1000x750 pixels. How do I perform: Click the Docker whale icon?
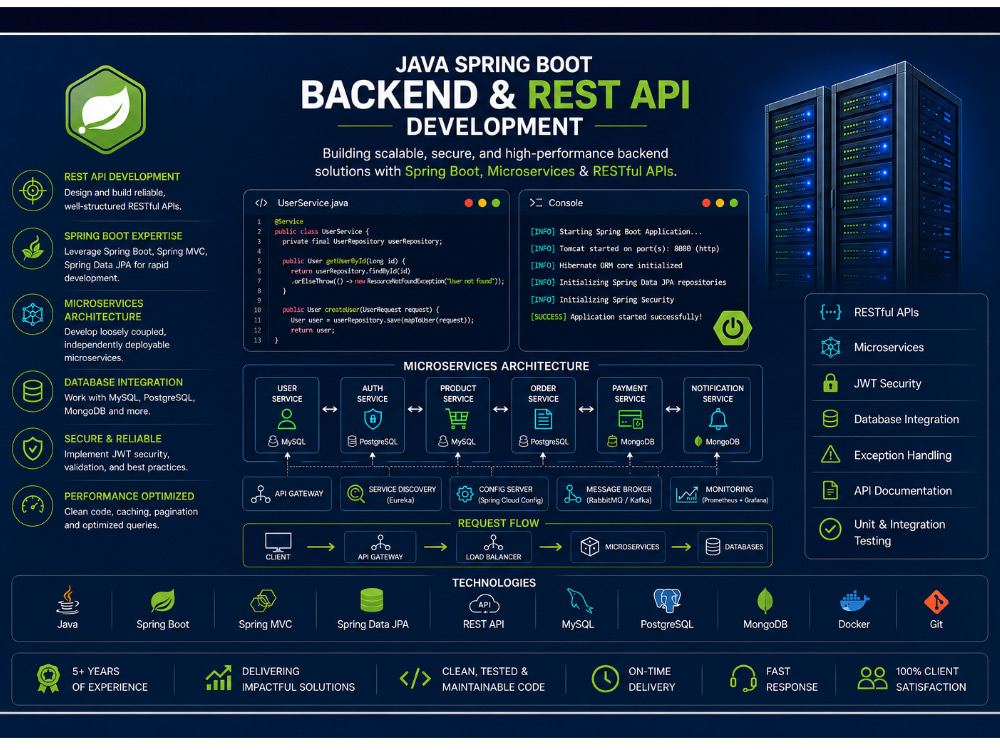(x=854, y=601)
